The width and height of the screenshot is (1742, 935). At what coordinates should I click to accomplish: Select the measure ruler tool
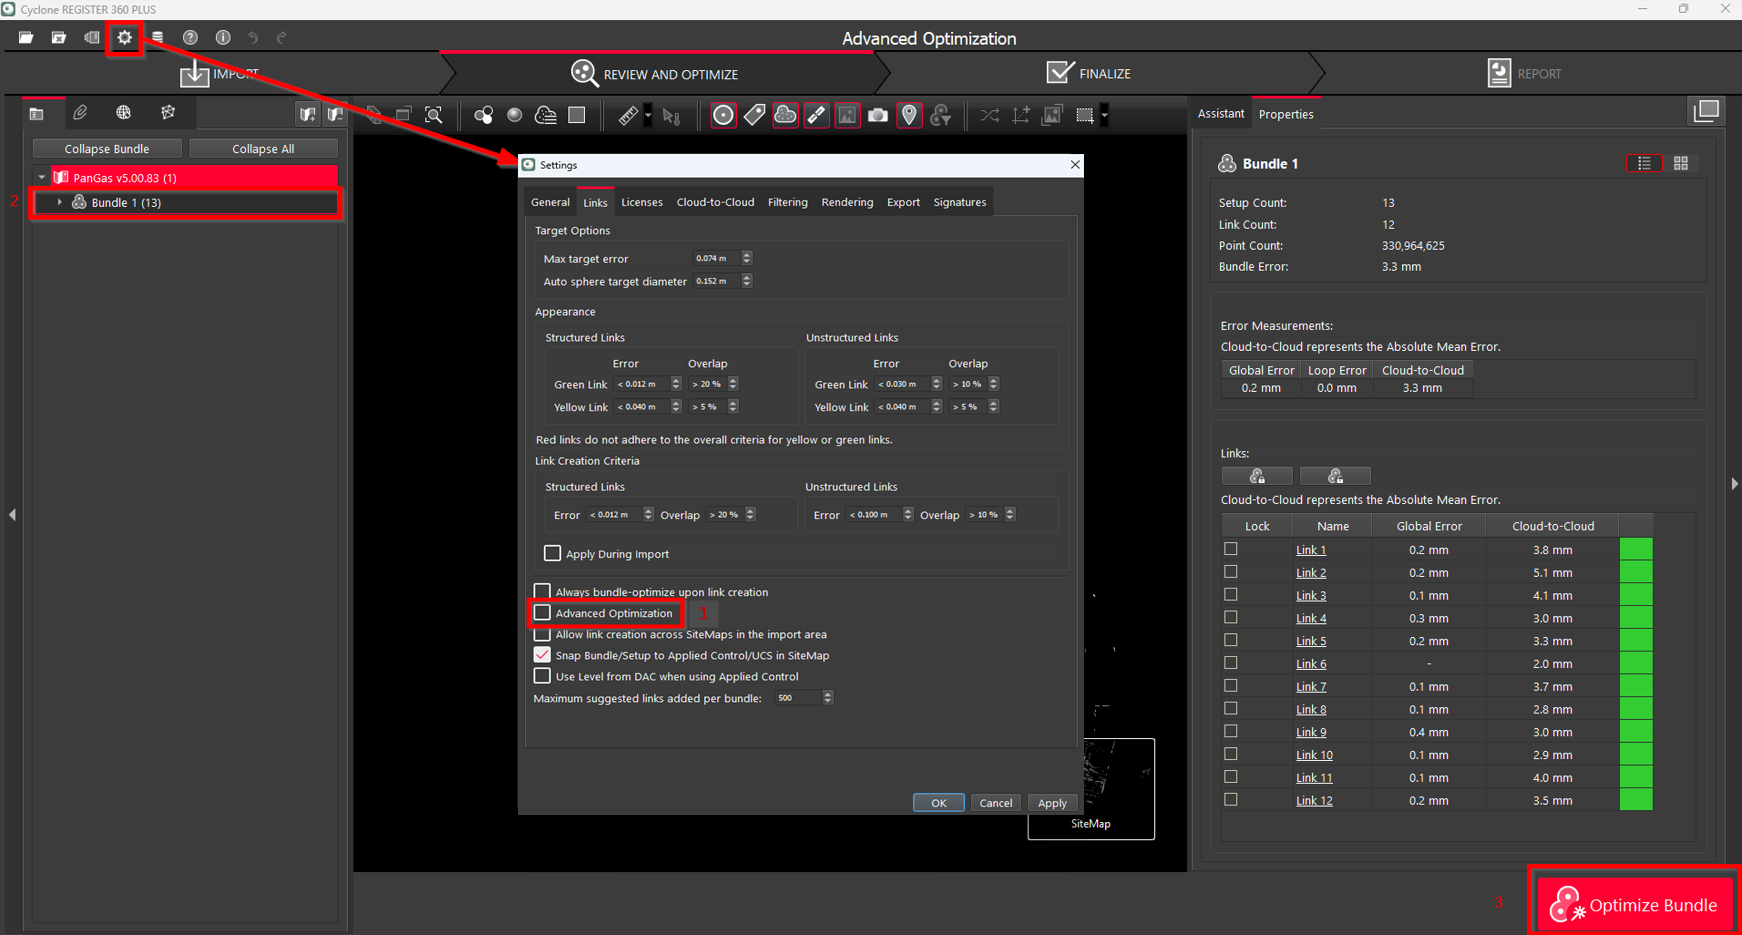[x=627, y=116]
